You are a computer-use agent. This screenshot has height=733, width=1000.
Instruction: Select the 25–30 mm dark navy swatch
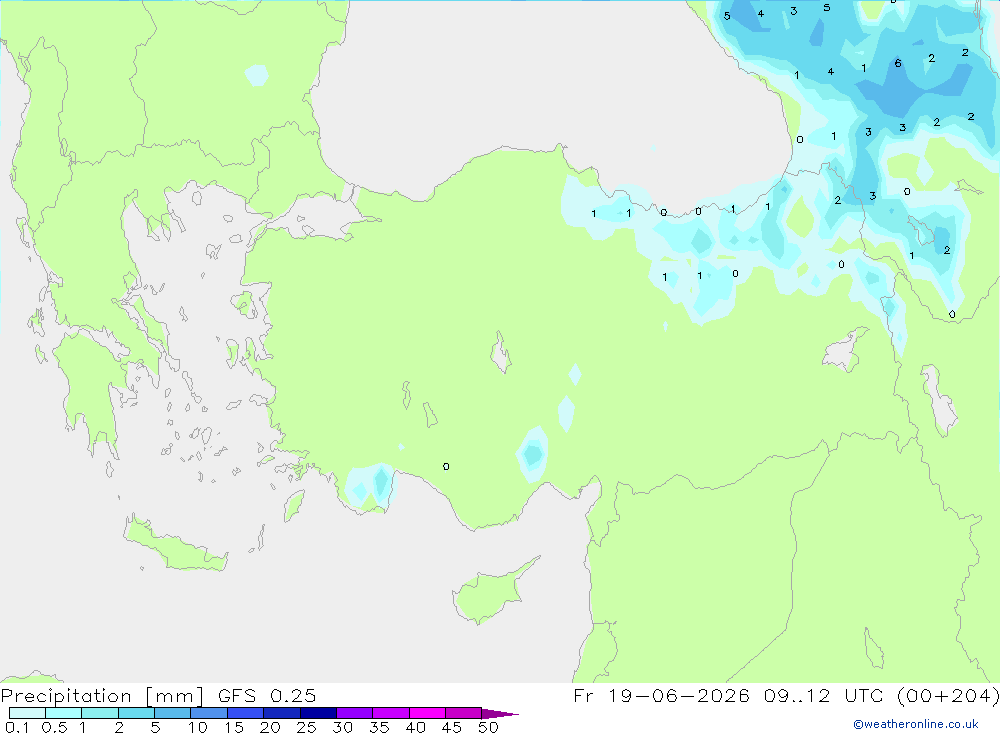(x=318, y=713)
